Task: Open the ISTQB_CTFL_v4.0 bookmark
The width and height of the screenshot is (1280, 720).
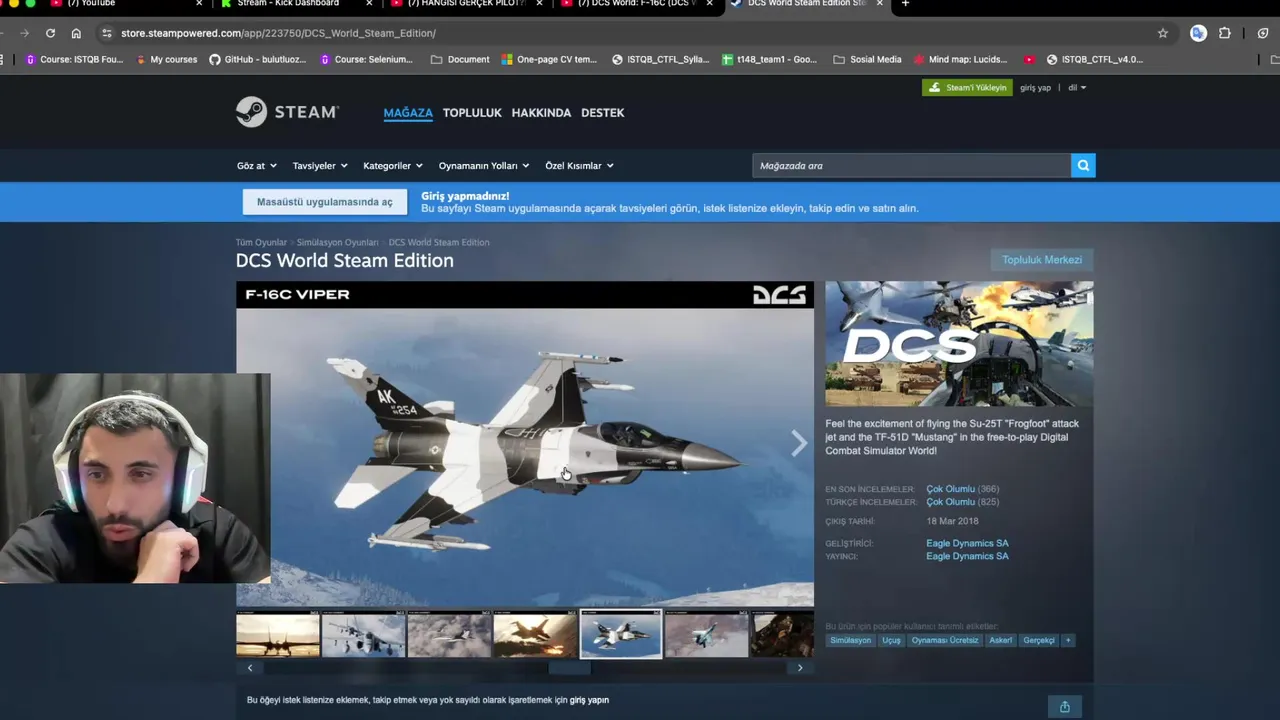Action: coord(1094,59)
